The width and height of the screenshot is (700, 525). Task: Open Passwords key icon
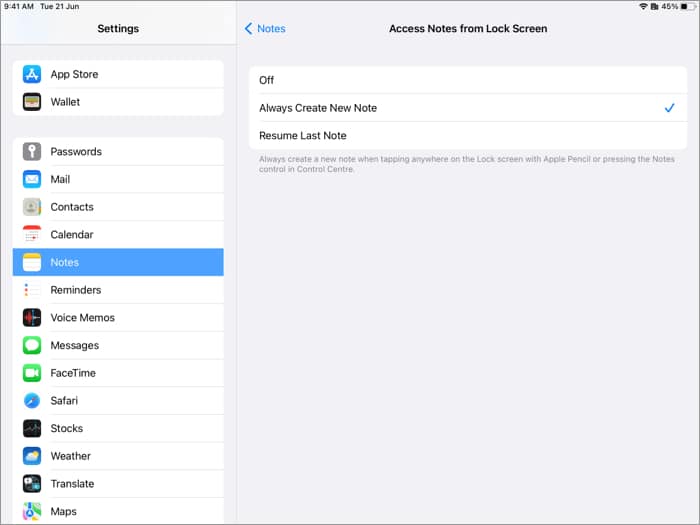[32, 152]
